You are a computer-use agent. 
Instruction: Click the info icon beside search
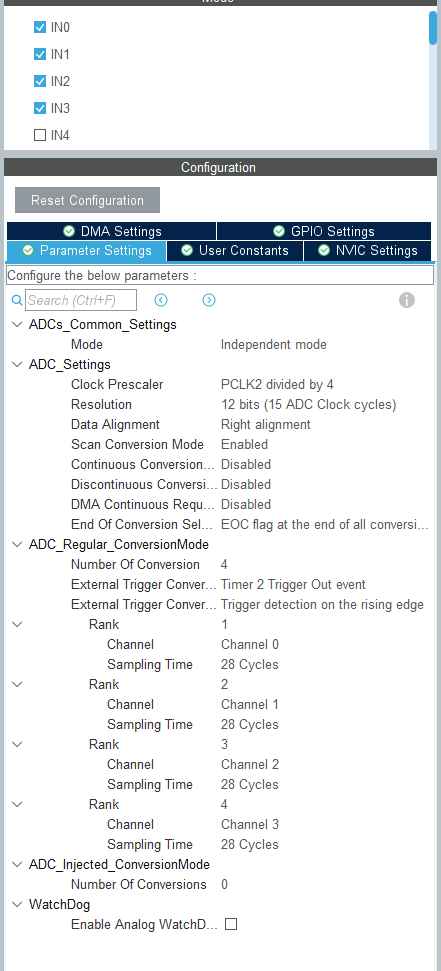coord(406,300)
